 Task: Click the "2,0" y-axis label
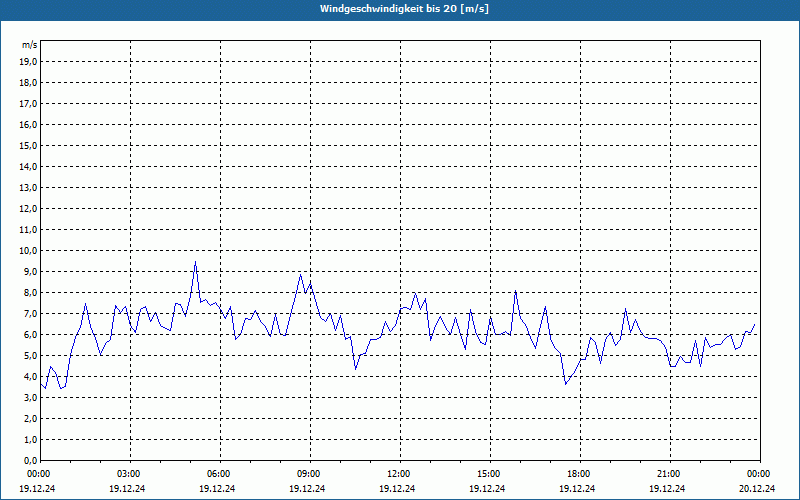tap(30, 418)
